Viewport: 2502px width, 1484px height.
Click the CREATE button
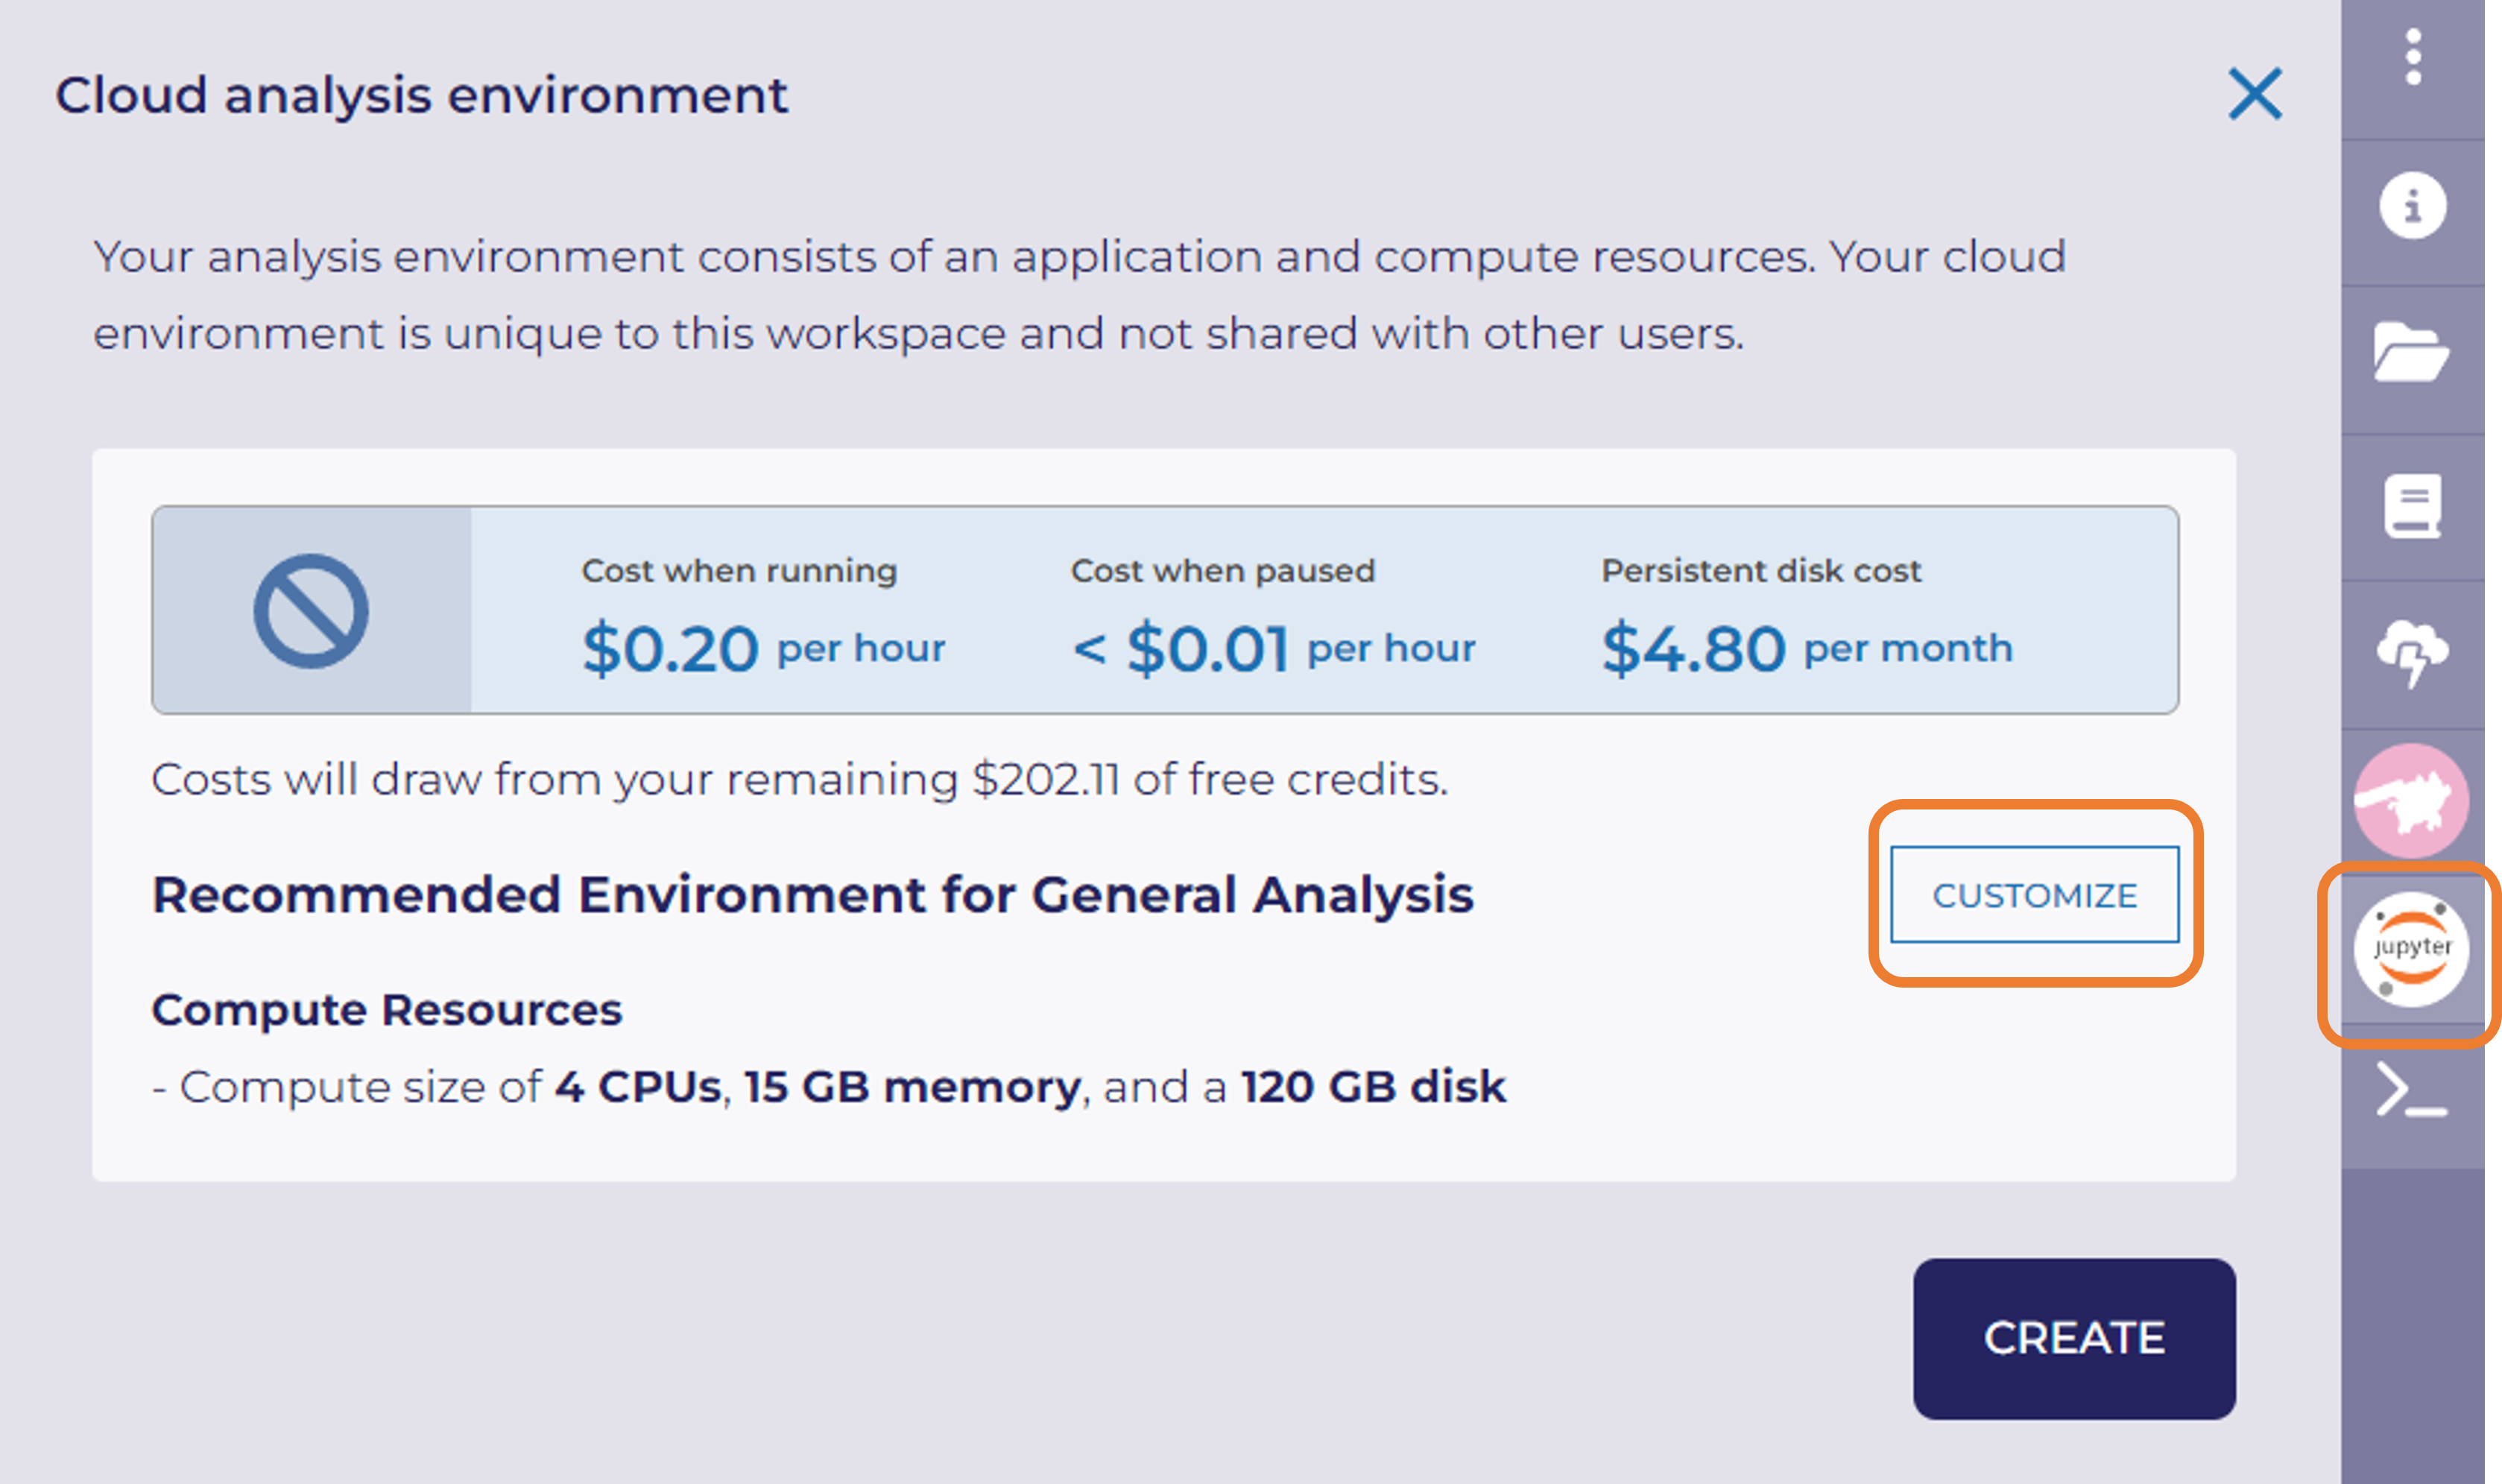[x=2074, y=1338]
